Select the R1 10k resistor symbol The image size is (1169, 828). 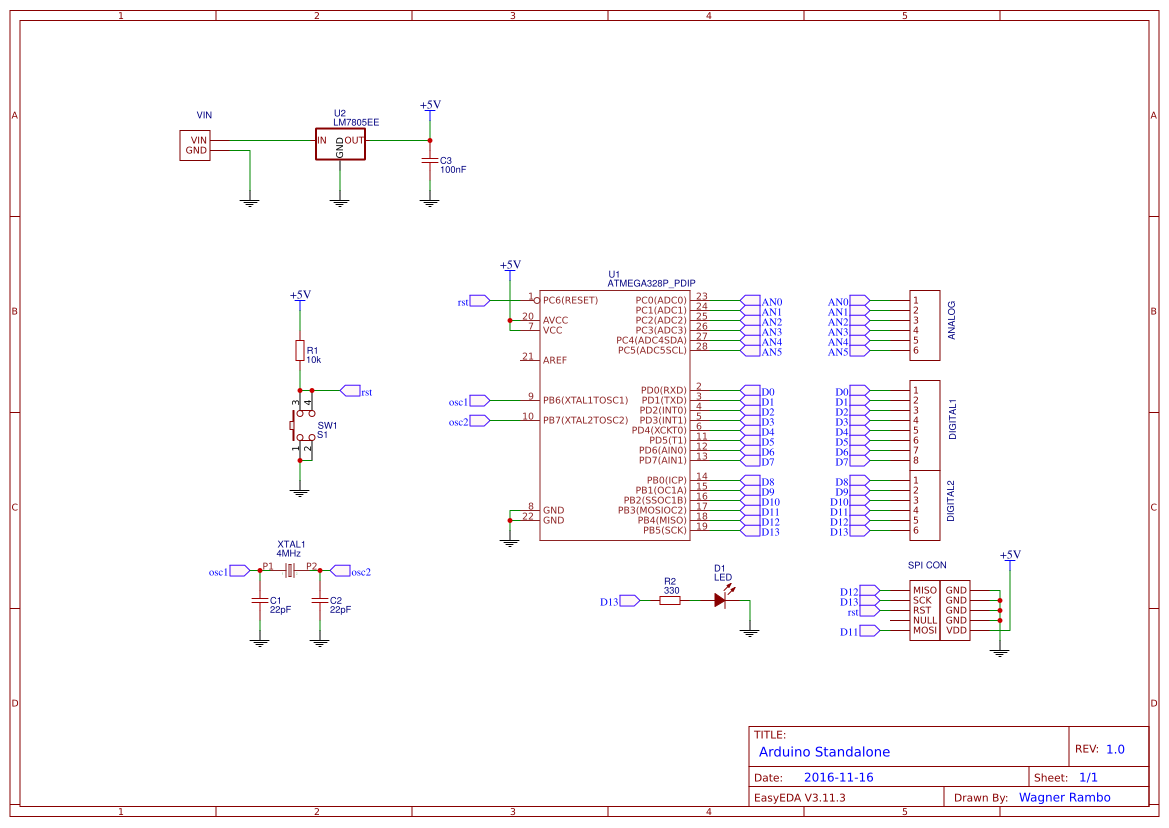tap(300, 350)
